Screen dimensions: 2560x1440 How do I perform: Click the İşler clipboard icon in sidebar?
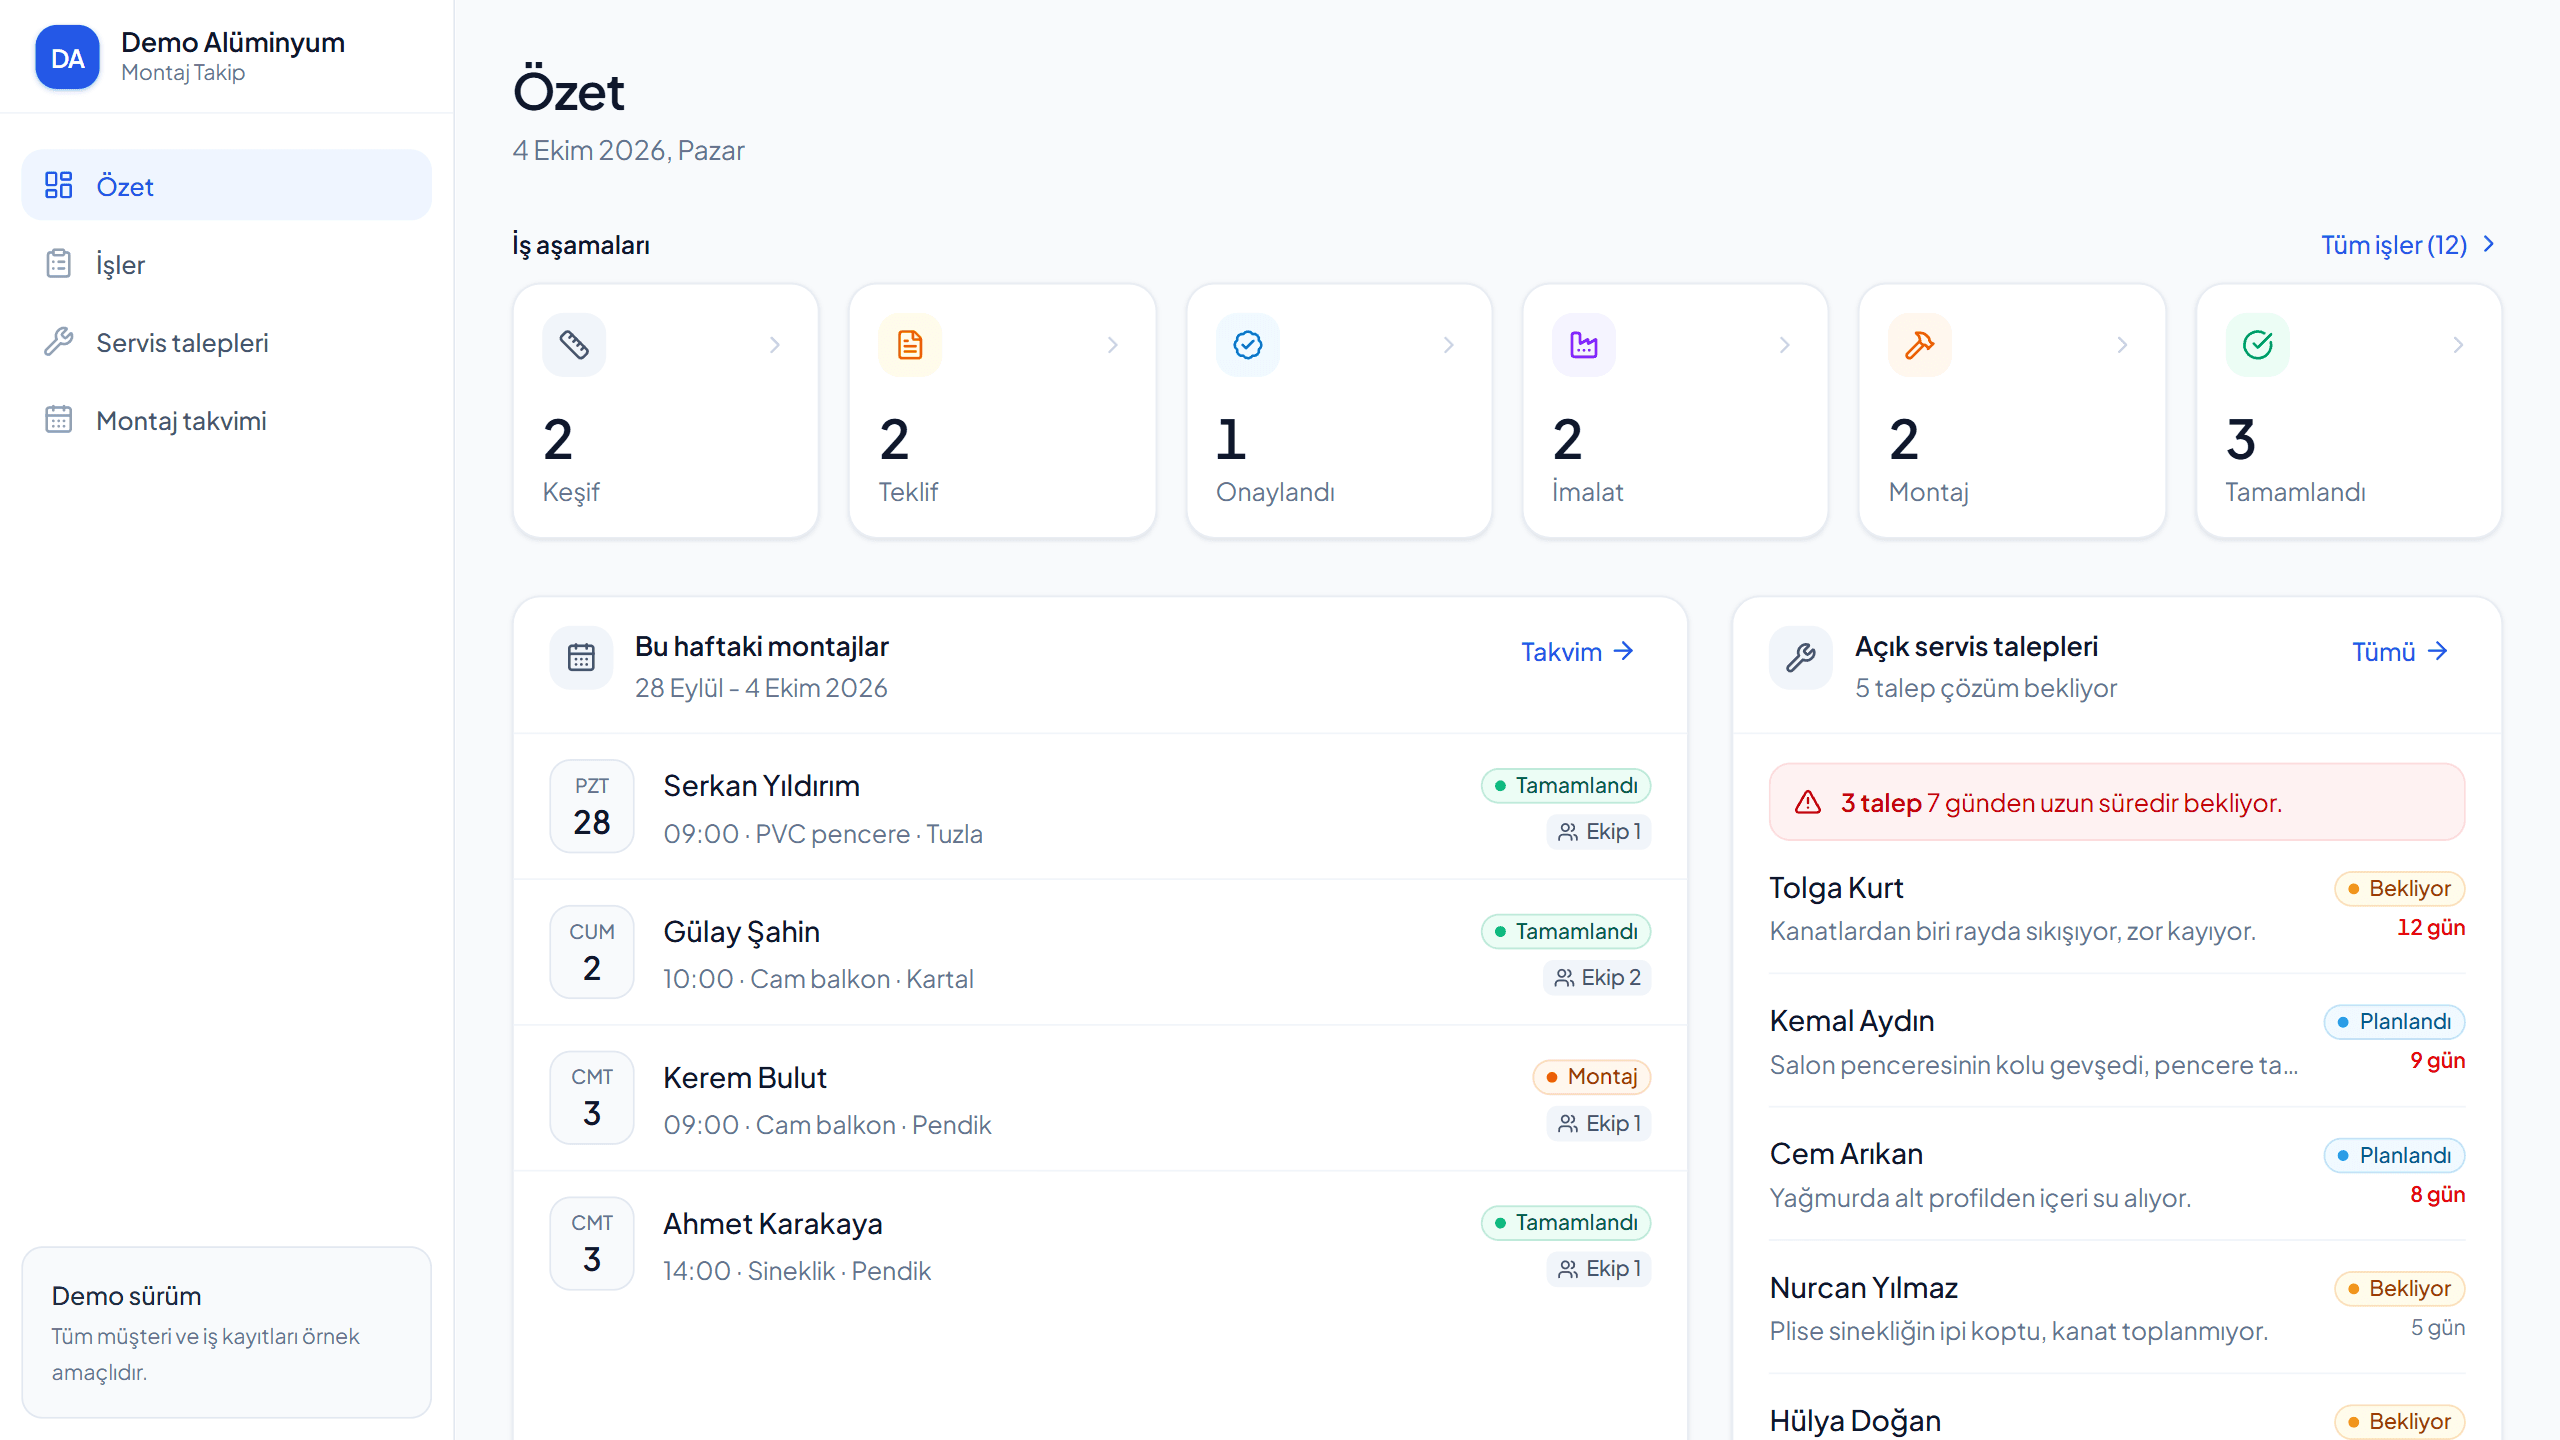[x=59, y=263]
